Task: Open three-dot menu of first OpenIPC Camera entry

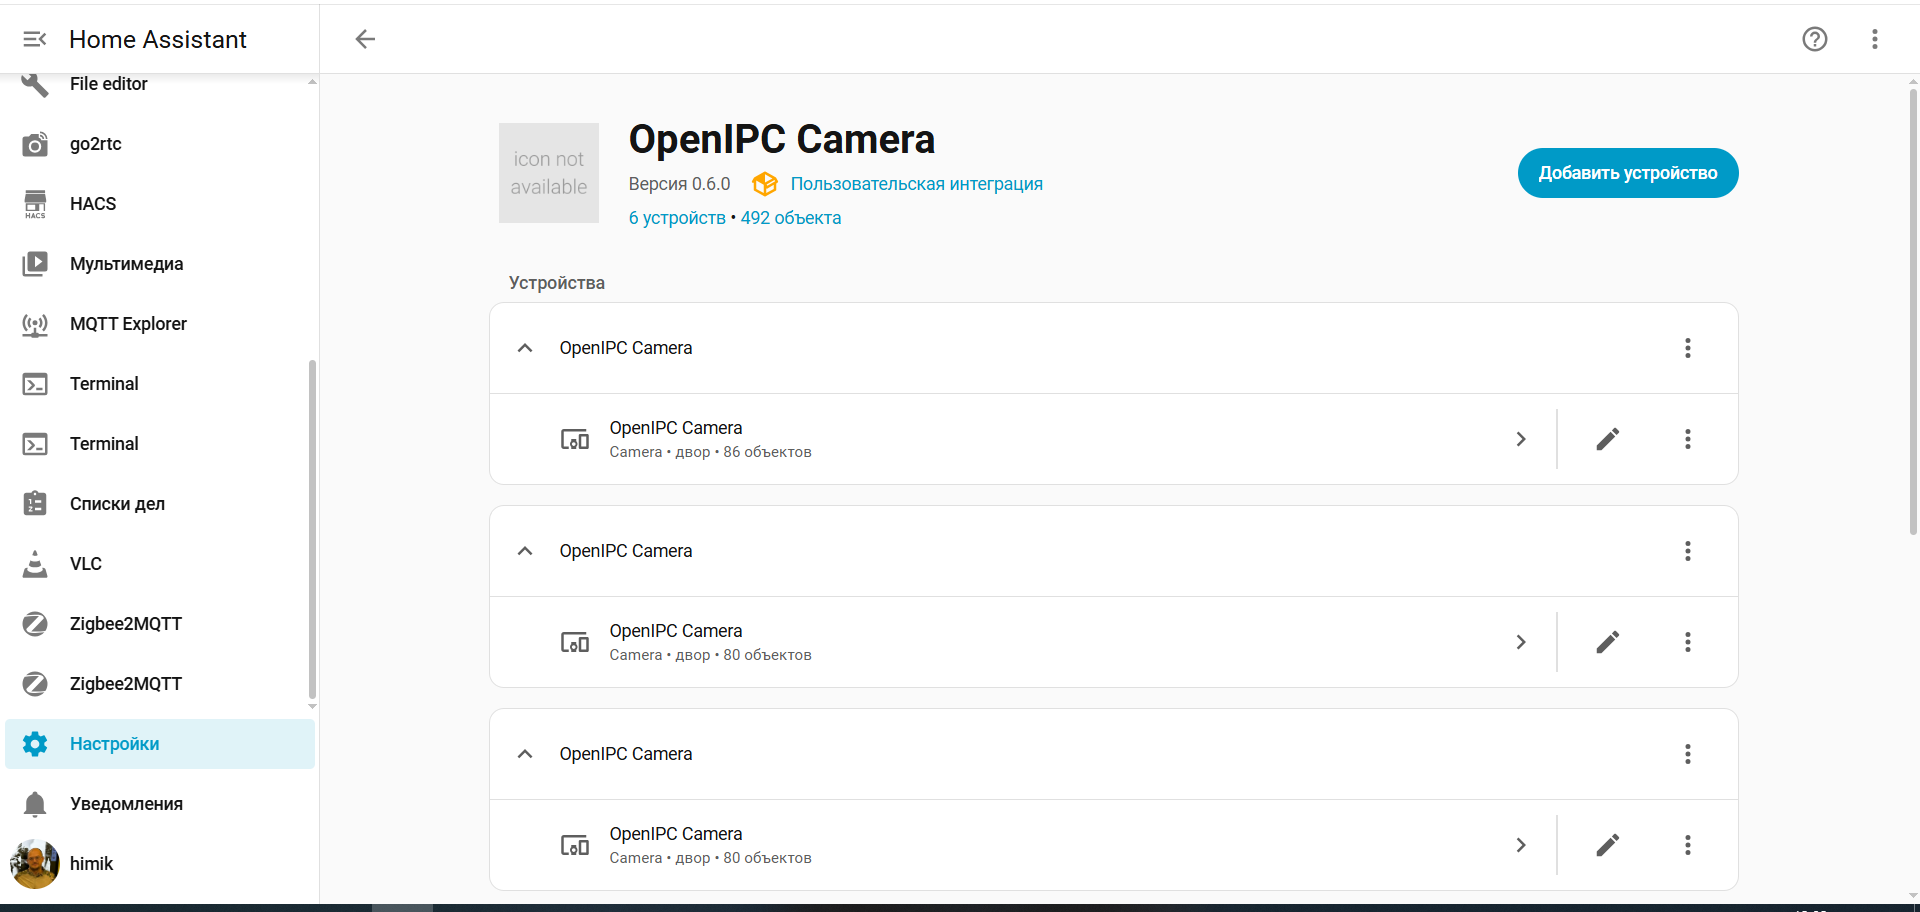Action: [x=1687, y=348]
